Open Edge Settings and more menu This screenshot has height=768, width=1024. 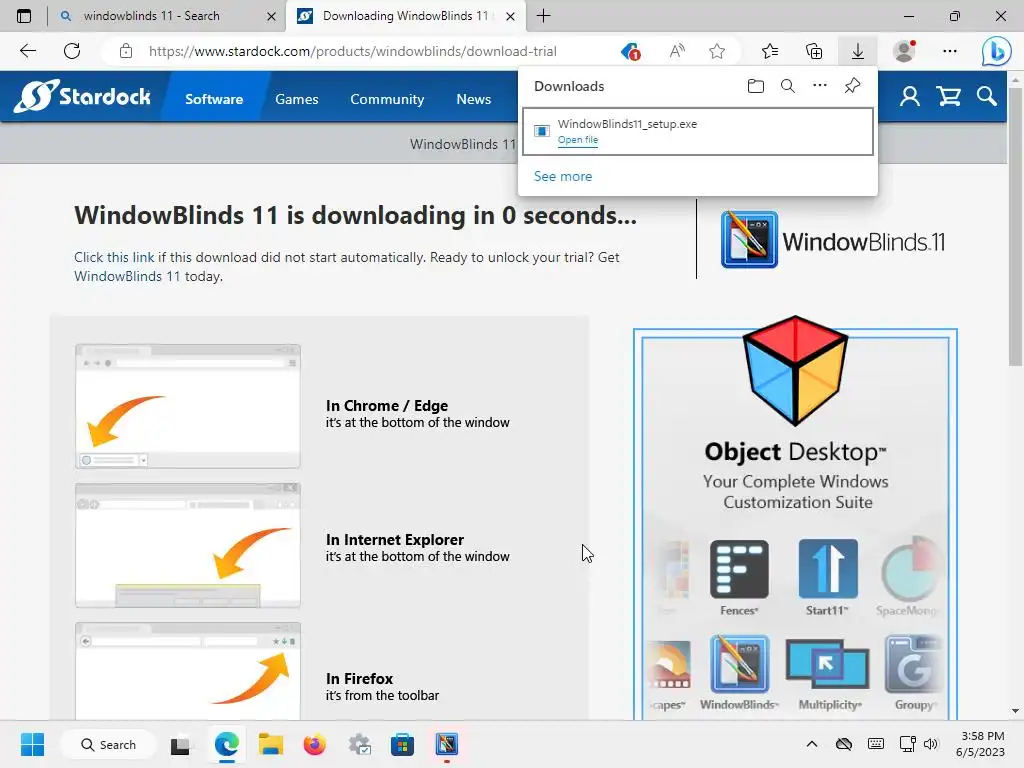(950, 51)
